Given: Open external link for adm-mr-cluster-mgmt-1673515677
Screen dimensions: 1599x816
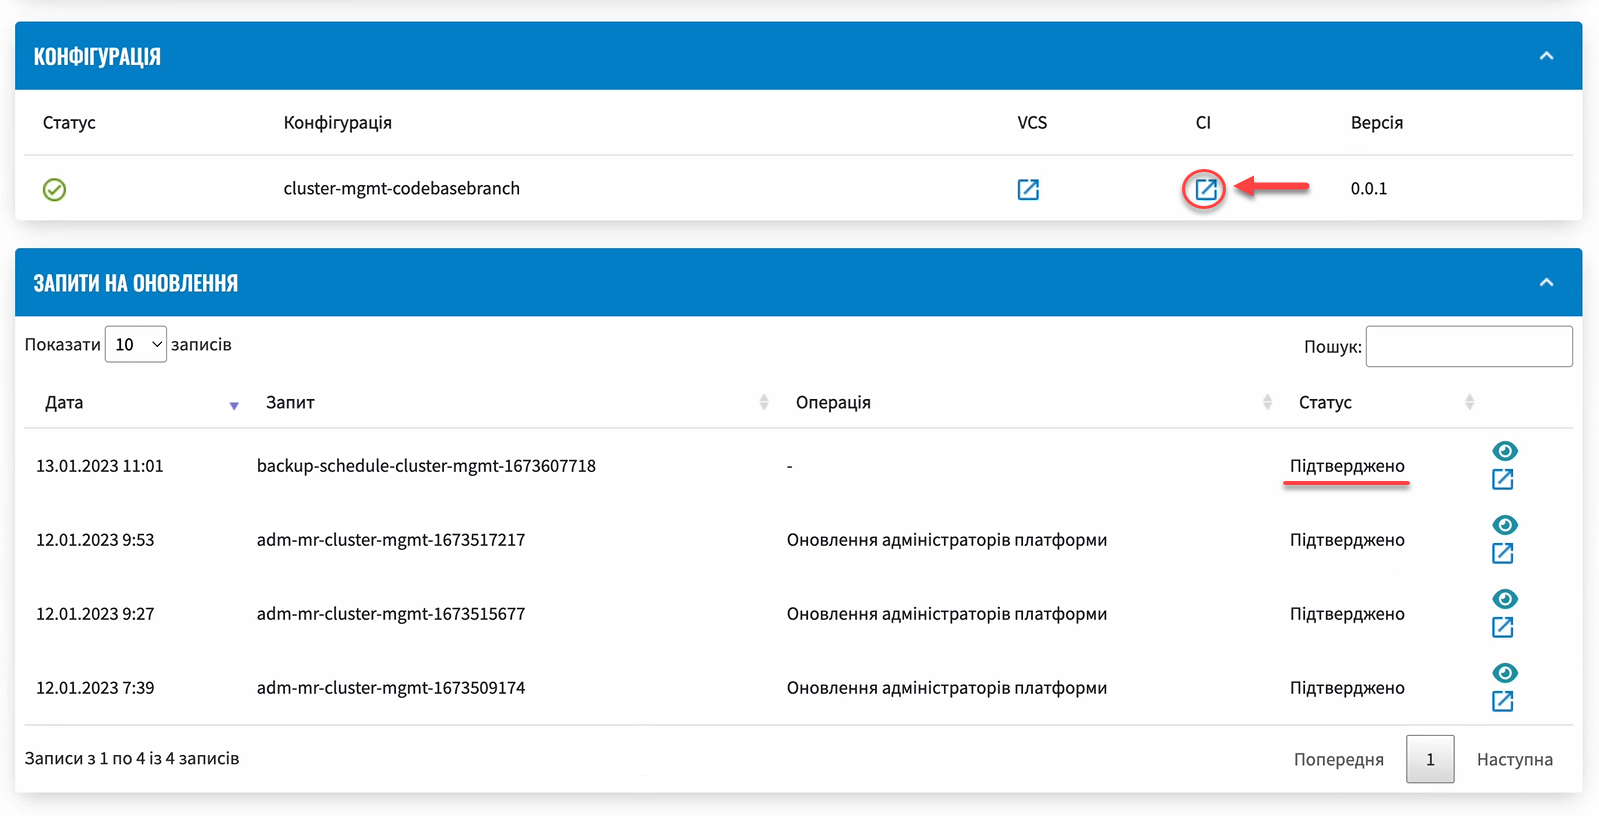Looking at the screenshot, I should tap(1503, 627).
